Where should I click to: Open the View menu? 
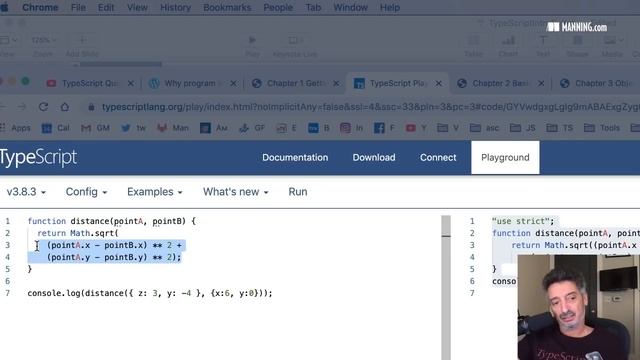137,7
